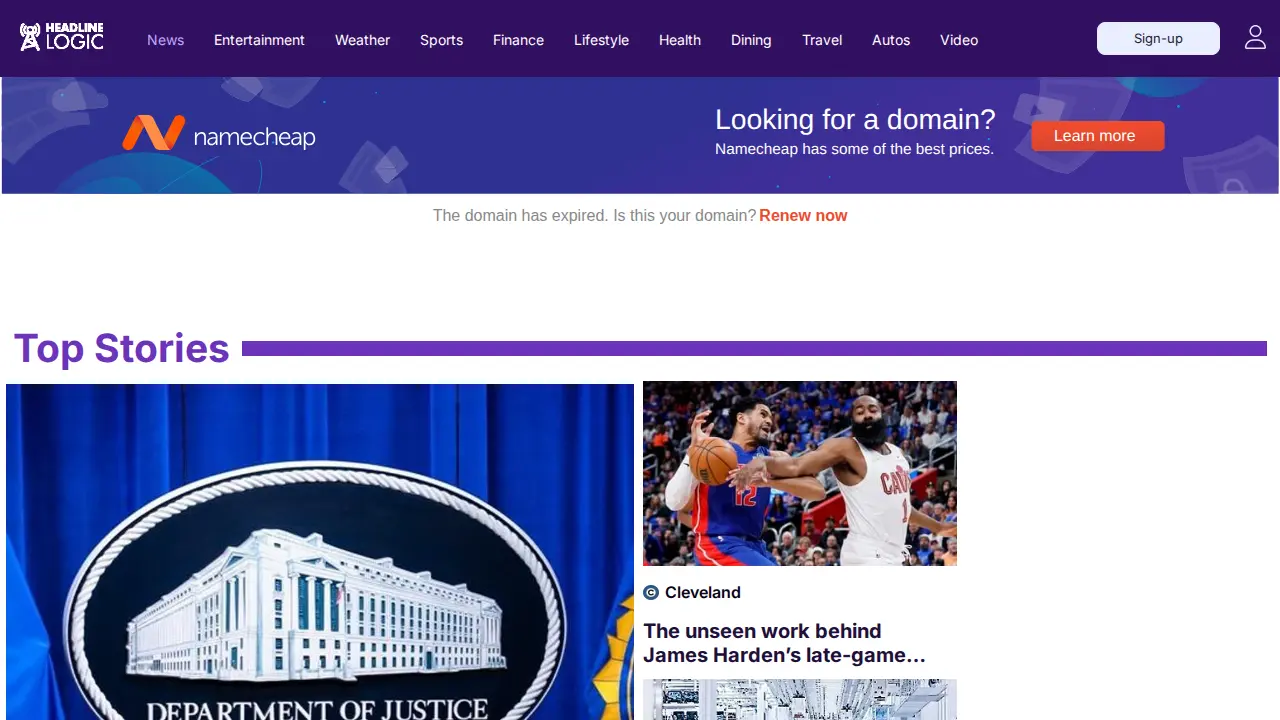Select Lifestyle in the navigation bar
The image size is (1280, 720).
pos(601,40)
